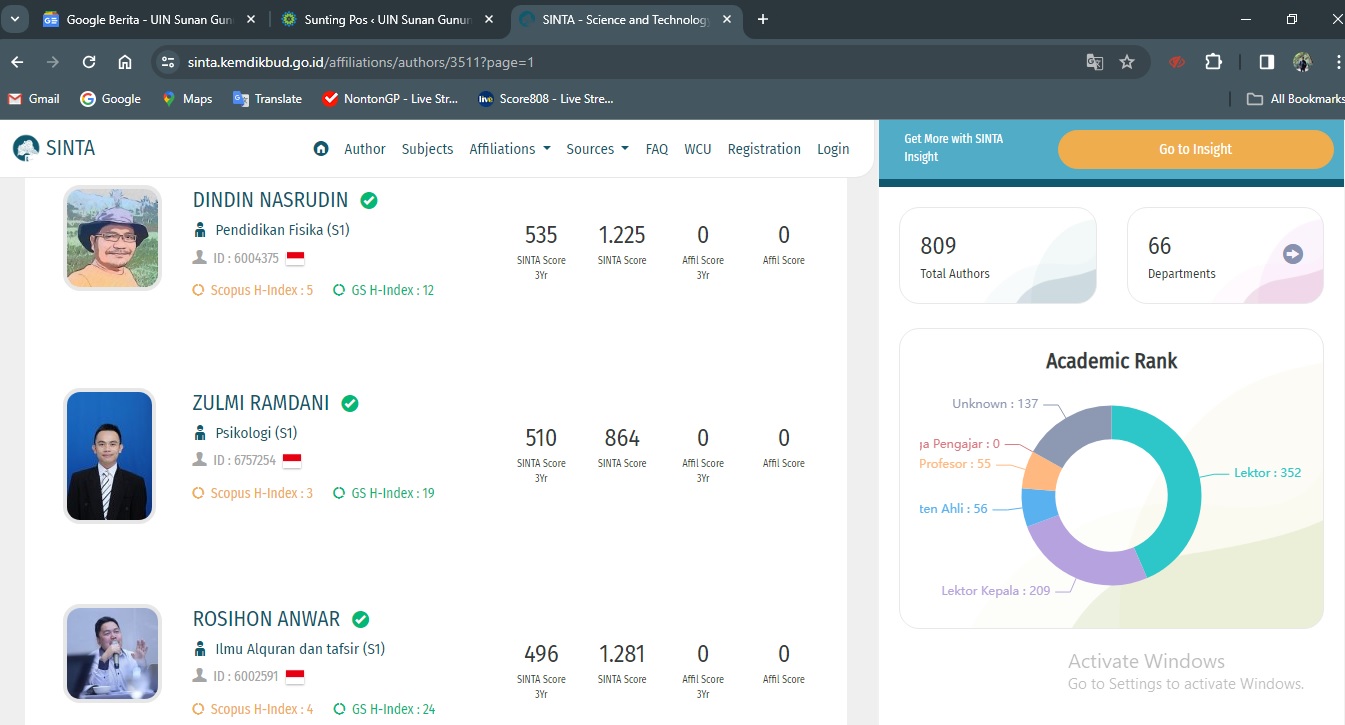Screen dimensions: 1345x725
Task: Click the SINTA logo
Action: tap(54, 148)
